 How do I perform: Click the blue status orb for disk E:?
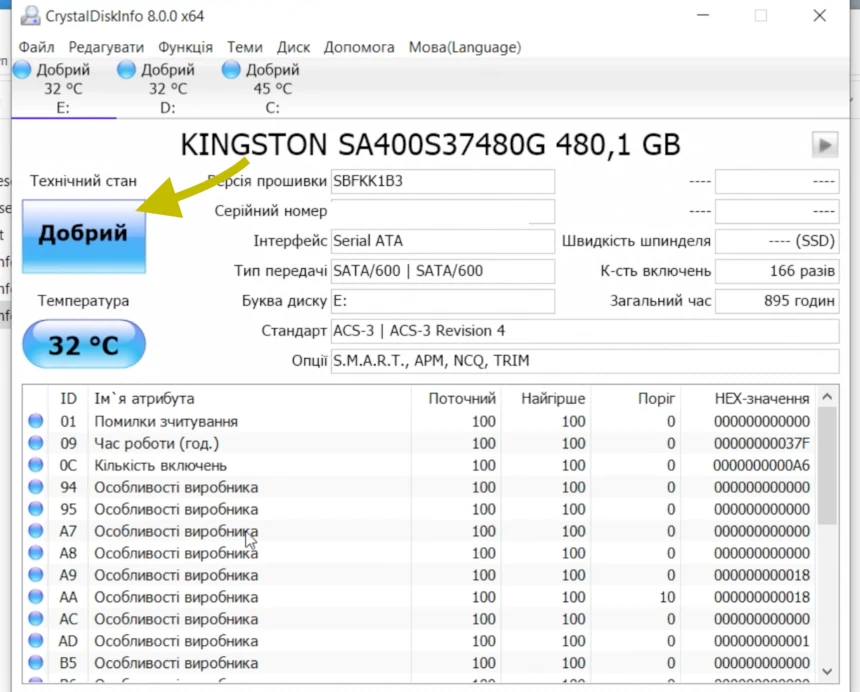(22, 70)
